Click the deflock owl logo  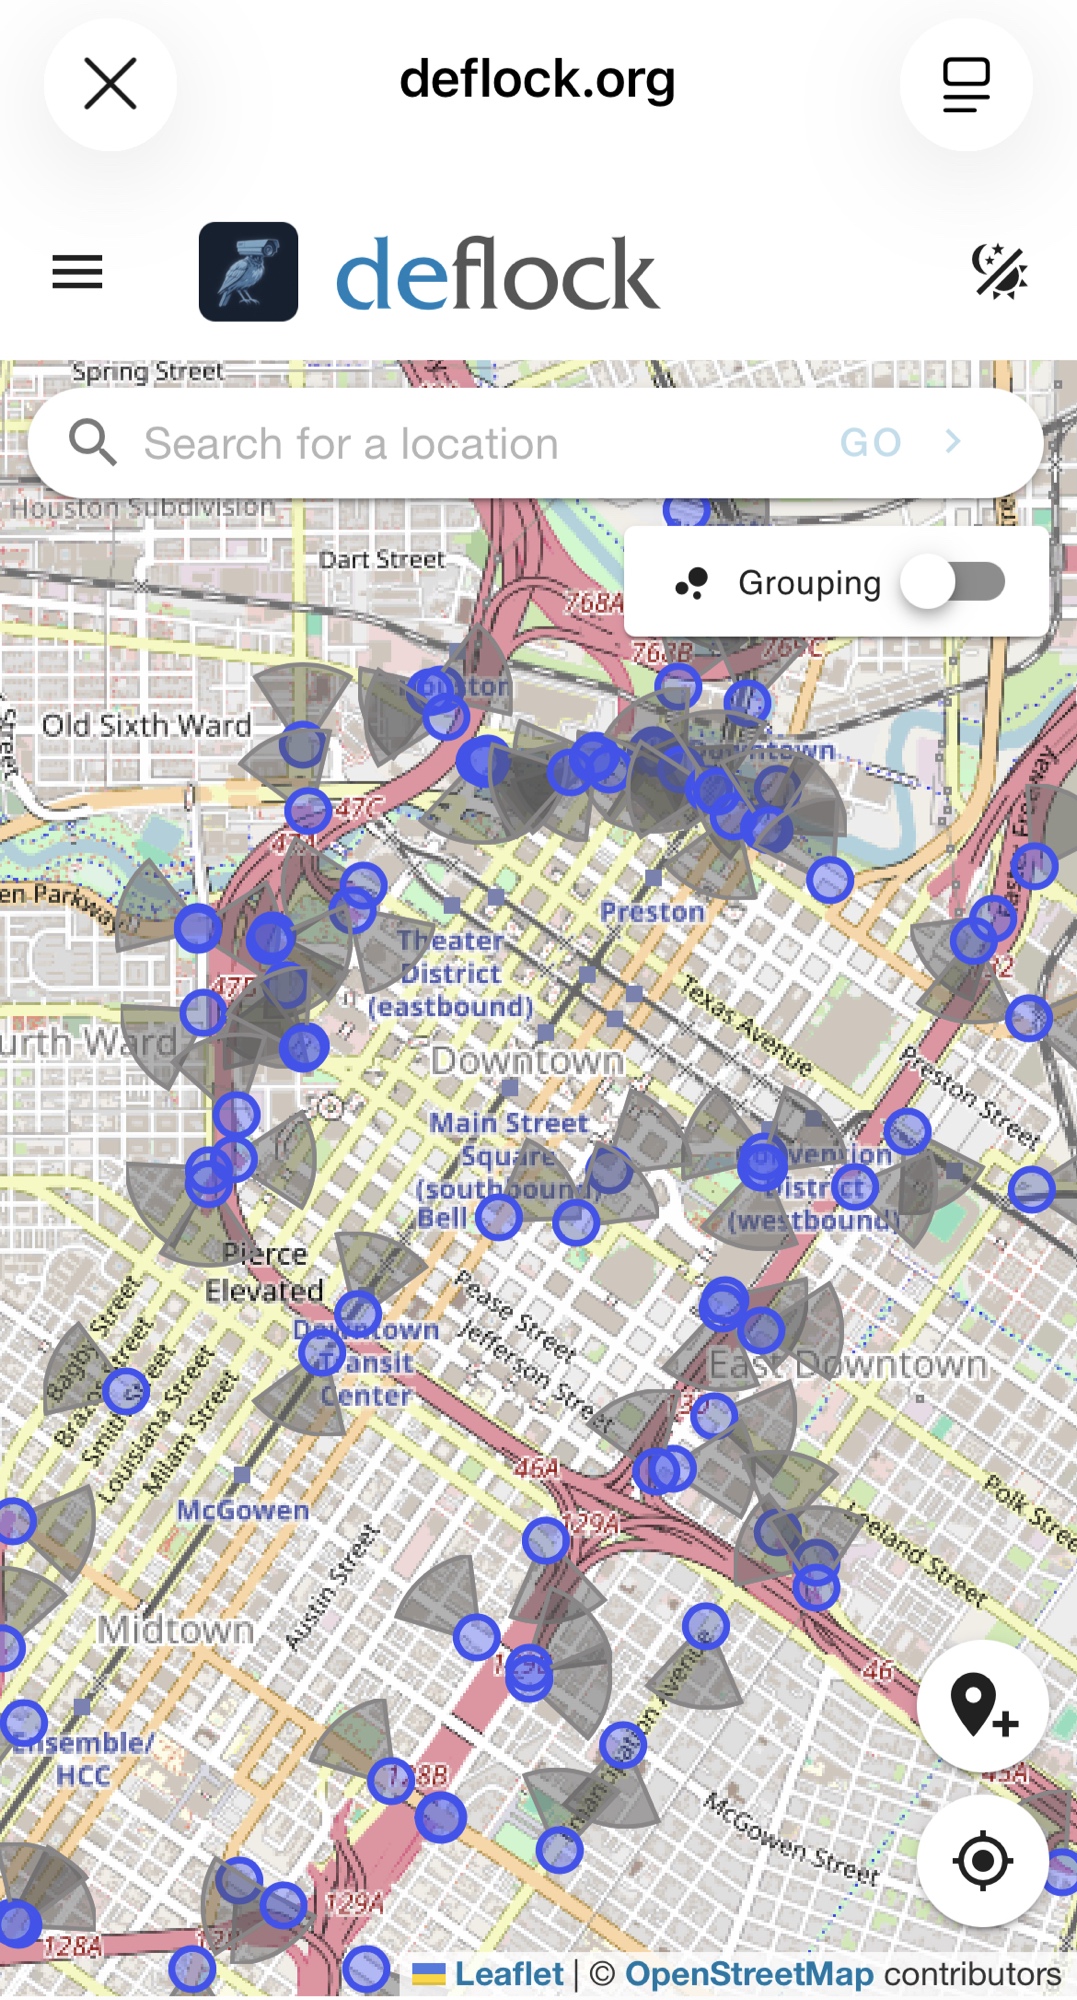(x=248, y=272)
